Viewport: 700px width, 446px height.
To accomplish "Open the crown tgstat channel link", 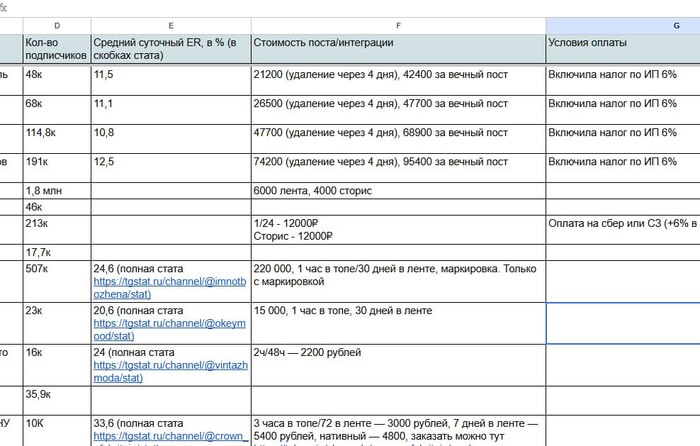I will pyautogui.click(x=170, y=437).
